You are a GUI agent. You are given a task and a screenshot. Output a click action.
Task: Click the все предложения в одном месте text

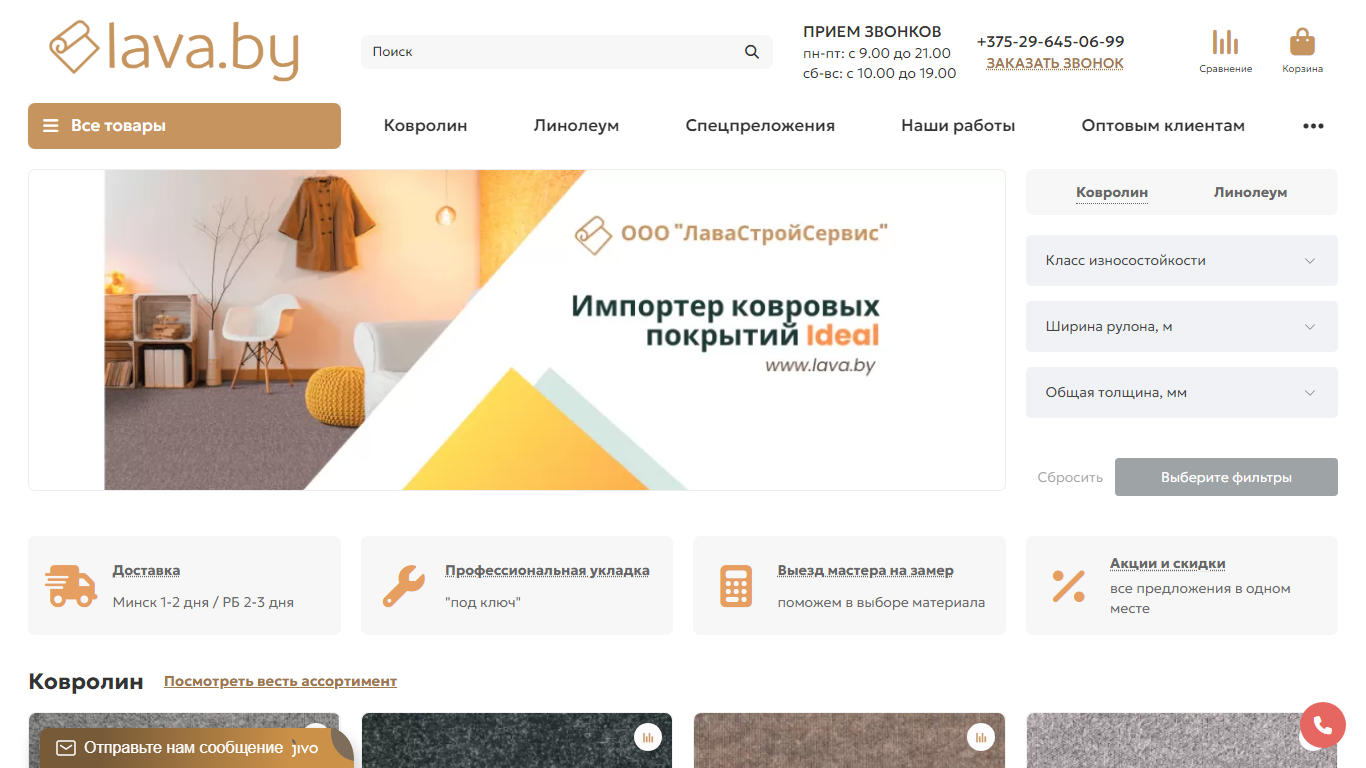pyautogui.click(x=1200, y=599)
